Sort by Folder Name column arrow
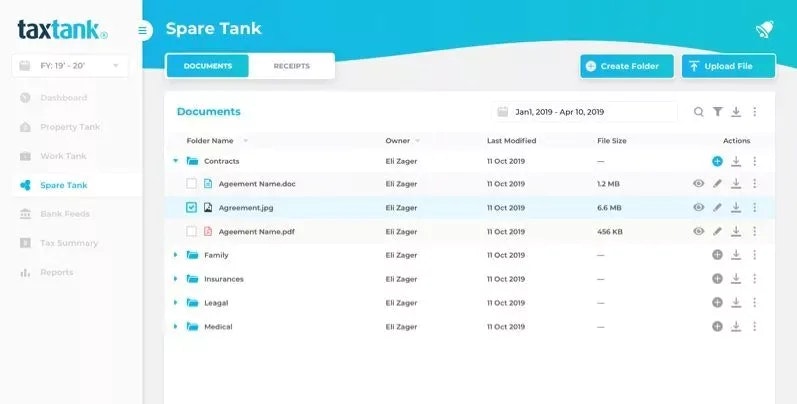 tap(246, 141)
